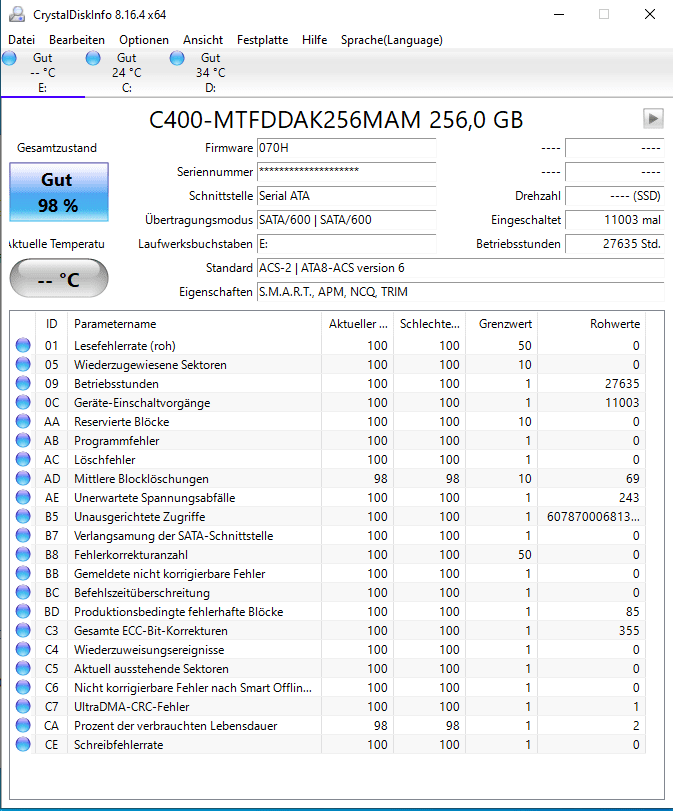Click the Drehzahl (SSD) field

pos(615,196)
